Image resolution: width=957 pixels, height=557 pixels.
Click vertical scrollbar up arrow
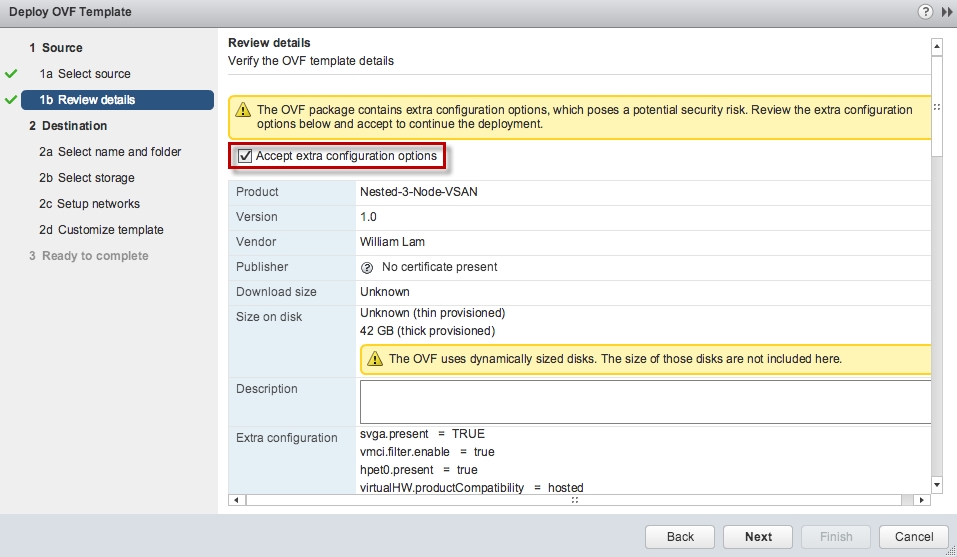point(937,46)
